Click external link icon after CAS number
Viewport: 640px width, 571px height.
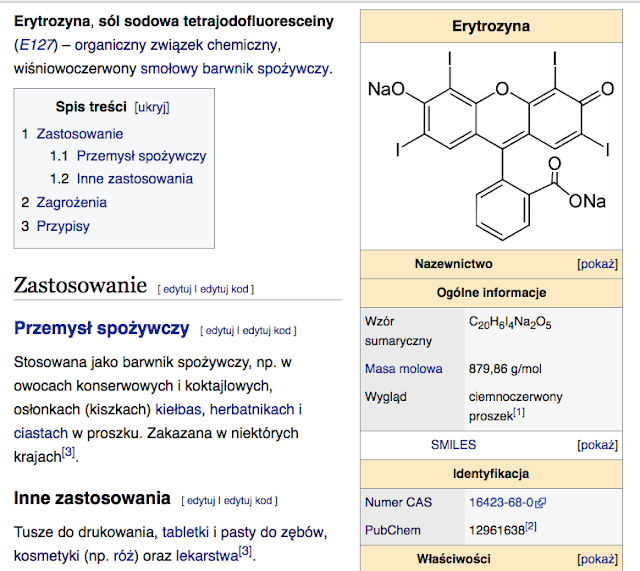(540, 503)
